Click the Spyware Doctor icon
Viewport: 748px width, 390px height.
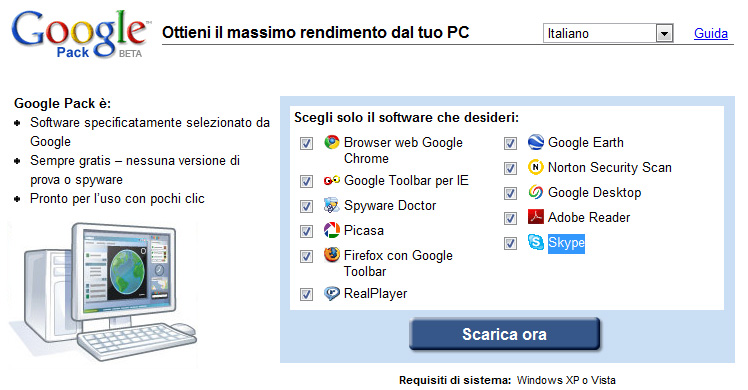[x=332, y=205]
